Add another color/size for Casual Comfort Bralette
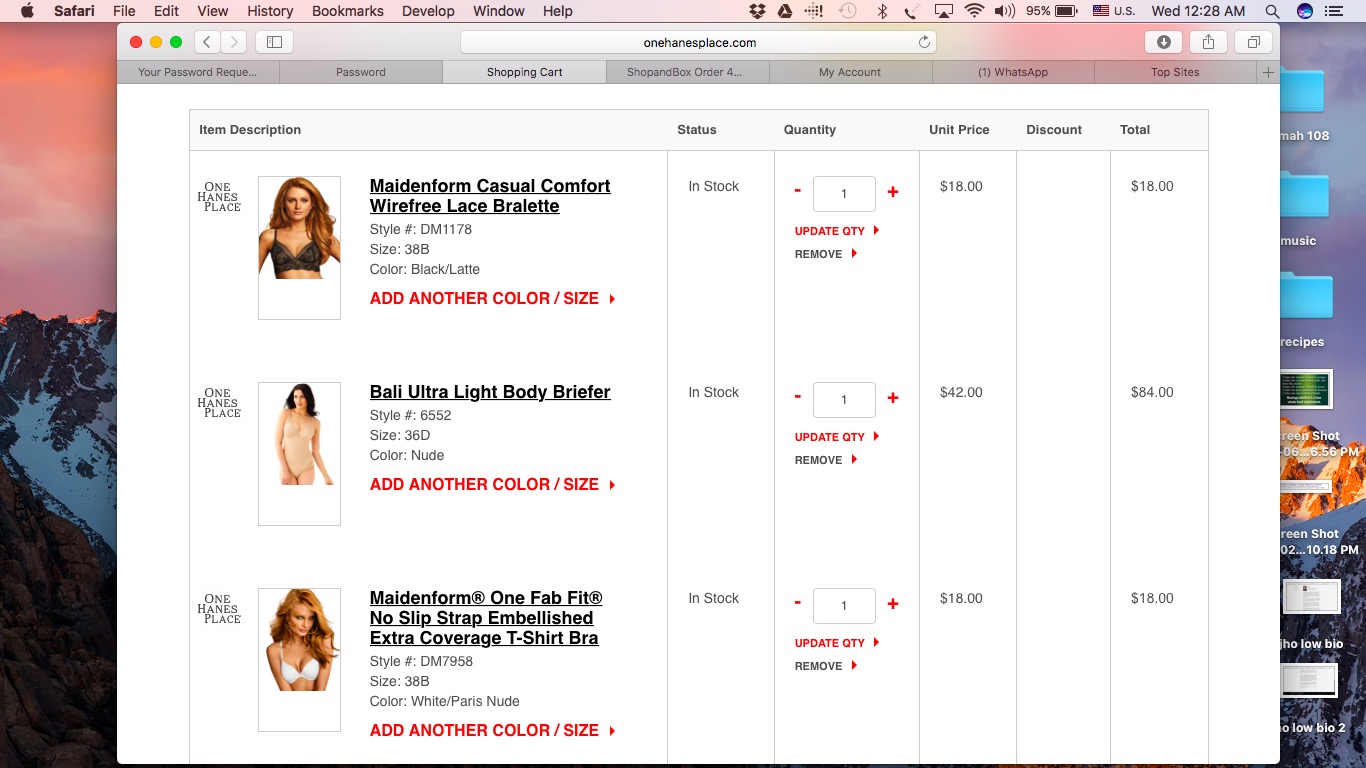This screenshot has width=1366, height=768. coord(493,298)
